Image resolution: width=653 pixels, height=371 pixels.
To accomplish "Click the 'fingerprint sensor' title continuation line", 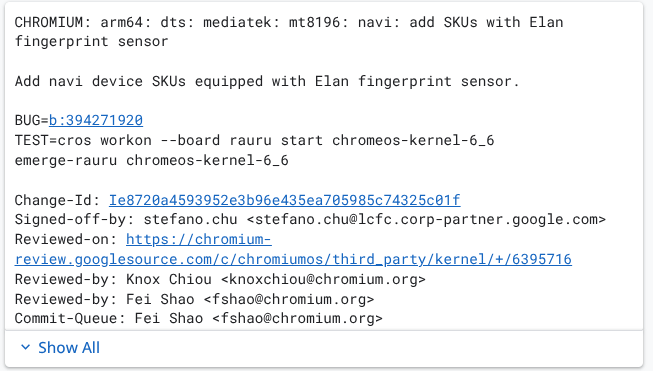I will 91,41.
